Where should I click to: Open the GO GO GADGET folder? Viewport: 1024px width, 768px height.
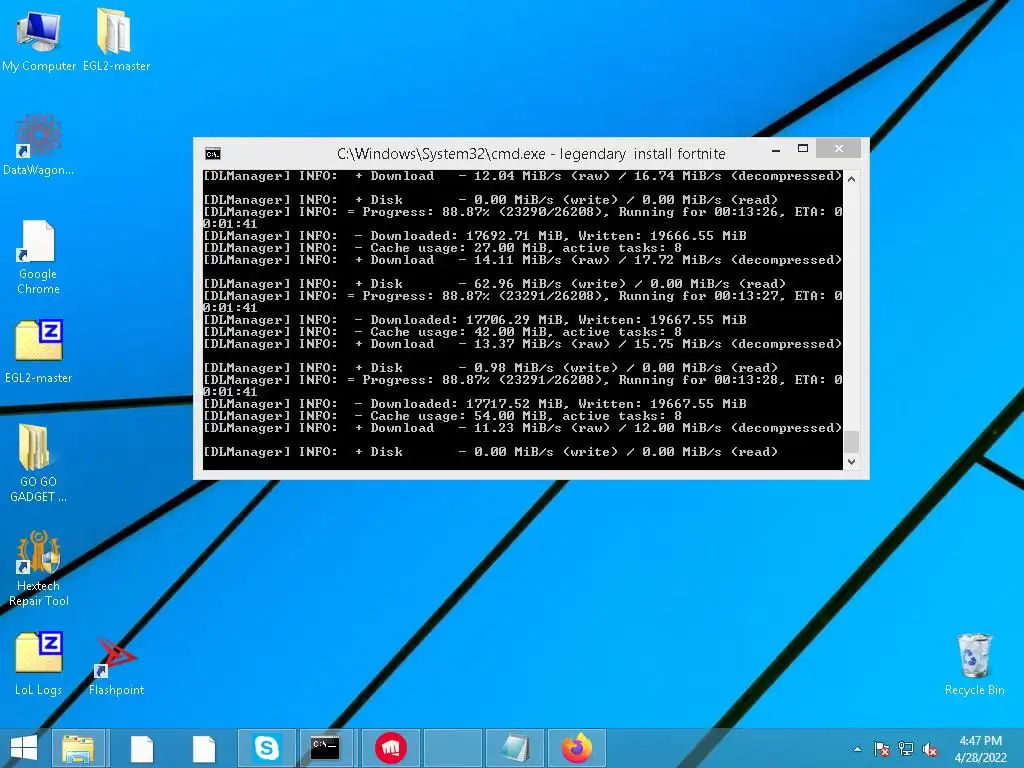[x=39, y=463]
